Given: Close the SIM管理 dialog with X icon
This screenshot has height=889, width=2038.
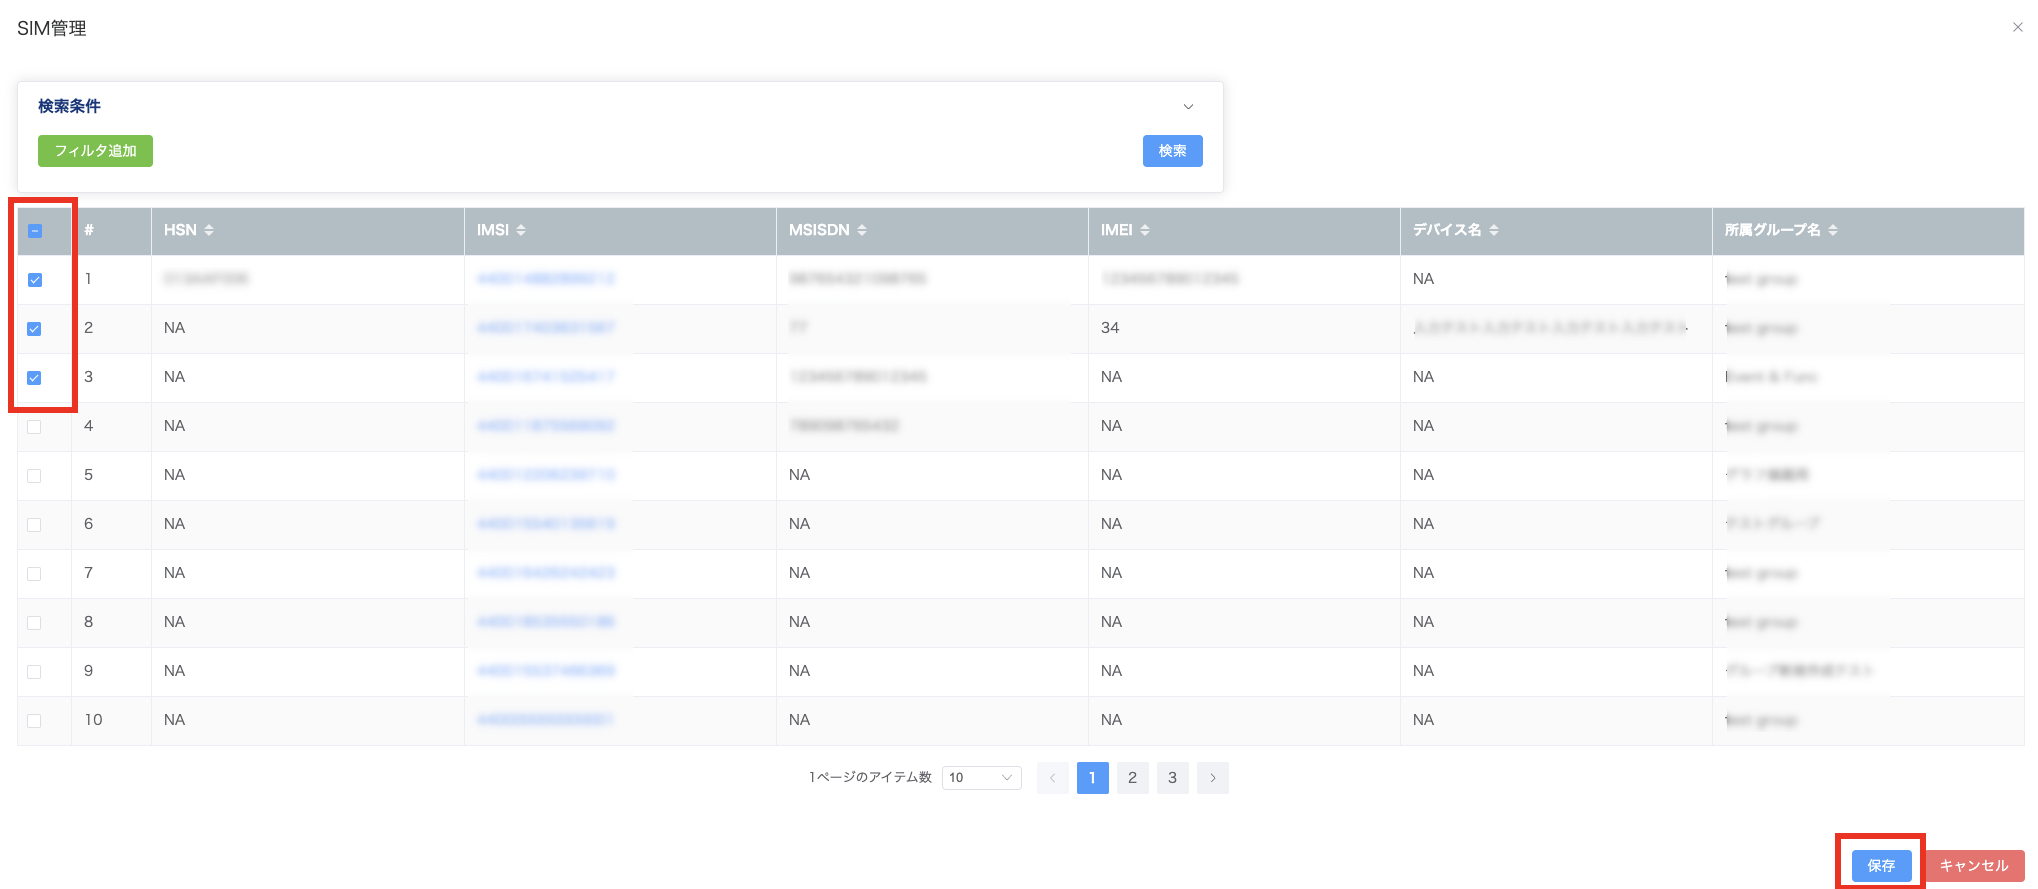Looking at the screenshot, I should (2017, 27).
